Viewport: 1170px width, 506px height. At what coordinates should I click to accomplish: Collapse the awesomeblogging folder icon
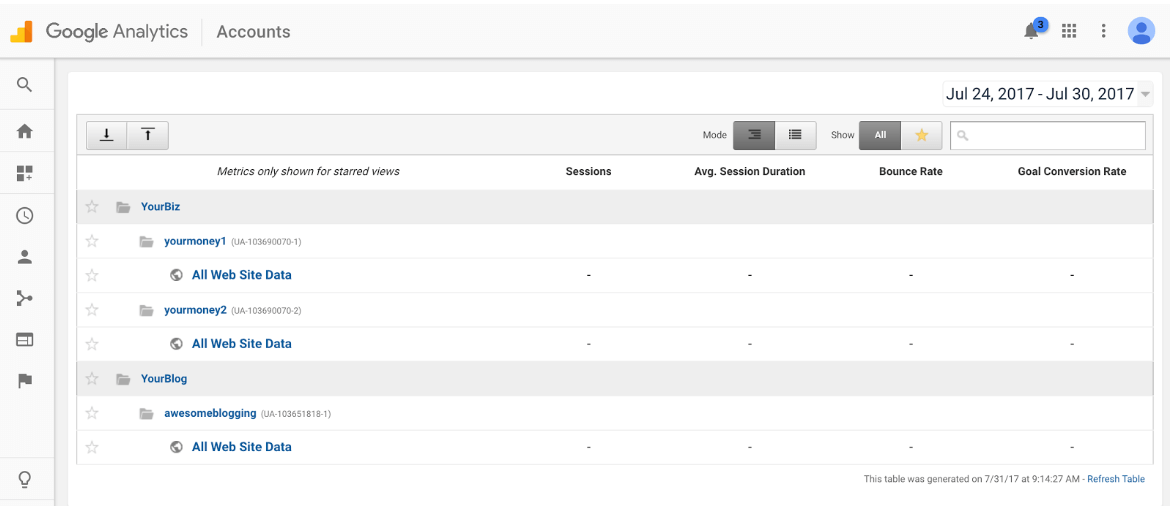coord(147,413)
